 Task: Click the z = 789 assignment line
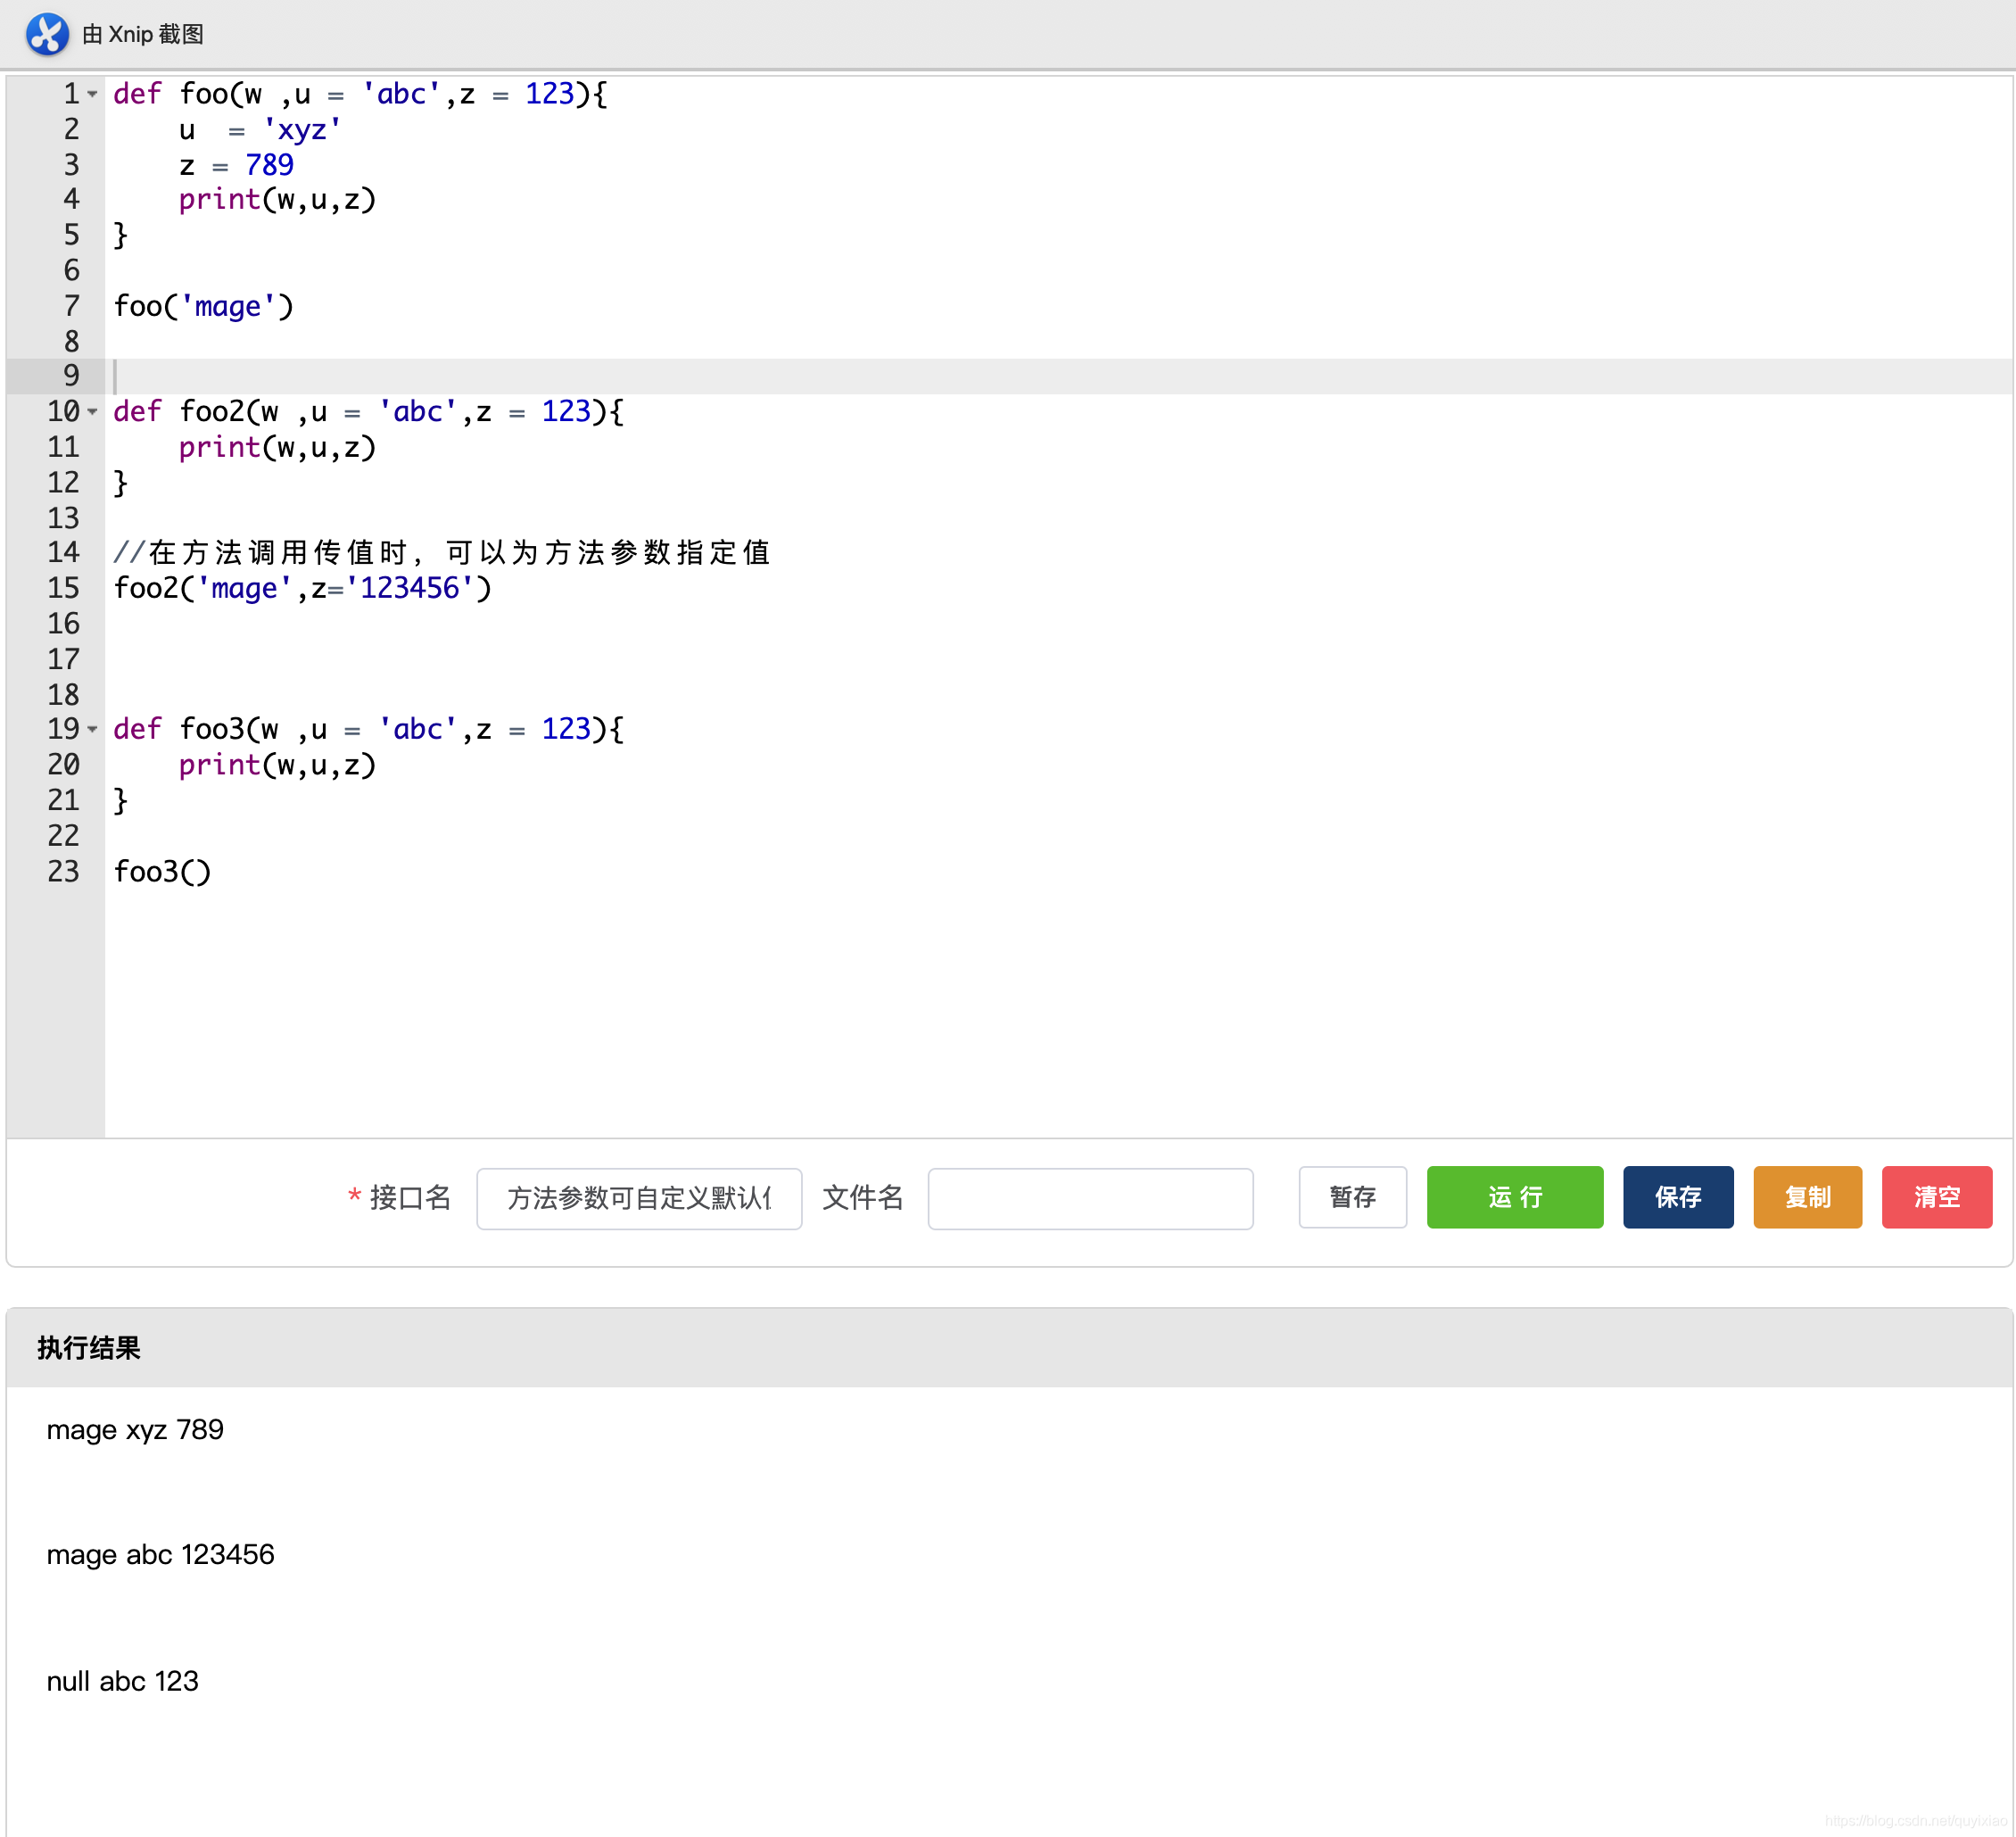[x=236, y=165]
